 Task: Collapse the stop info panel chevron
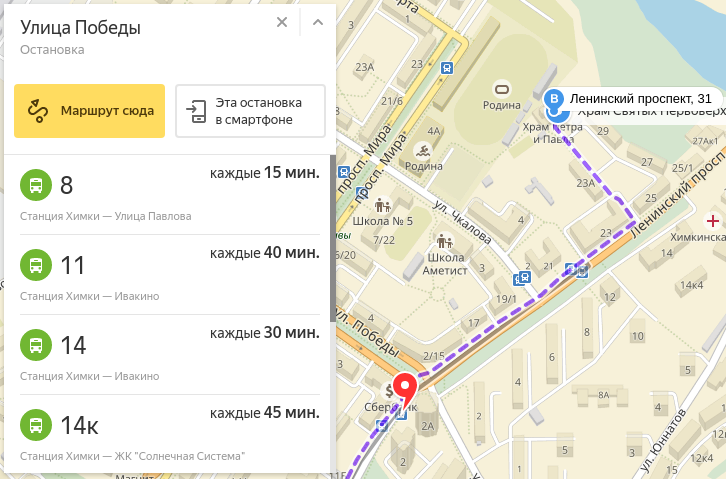[318, 22]
